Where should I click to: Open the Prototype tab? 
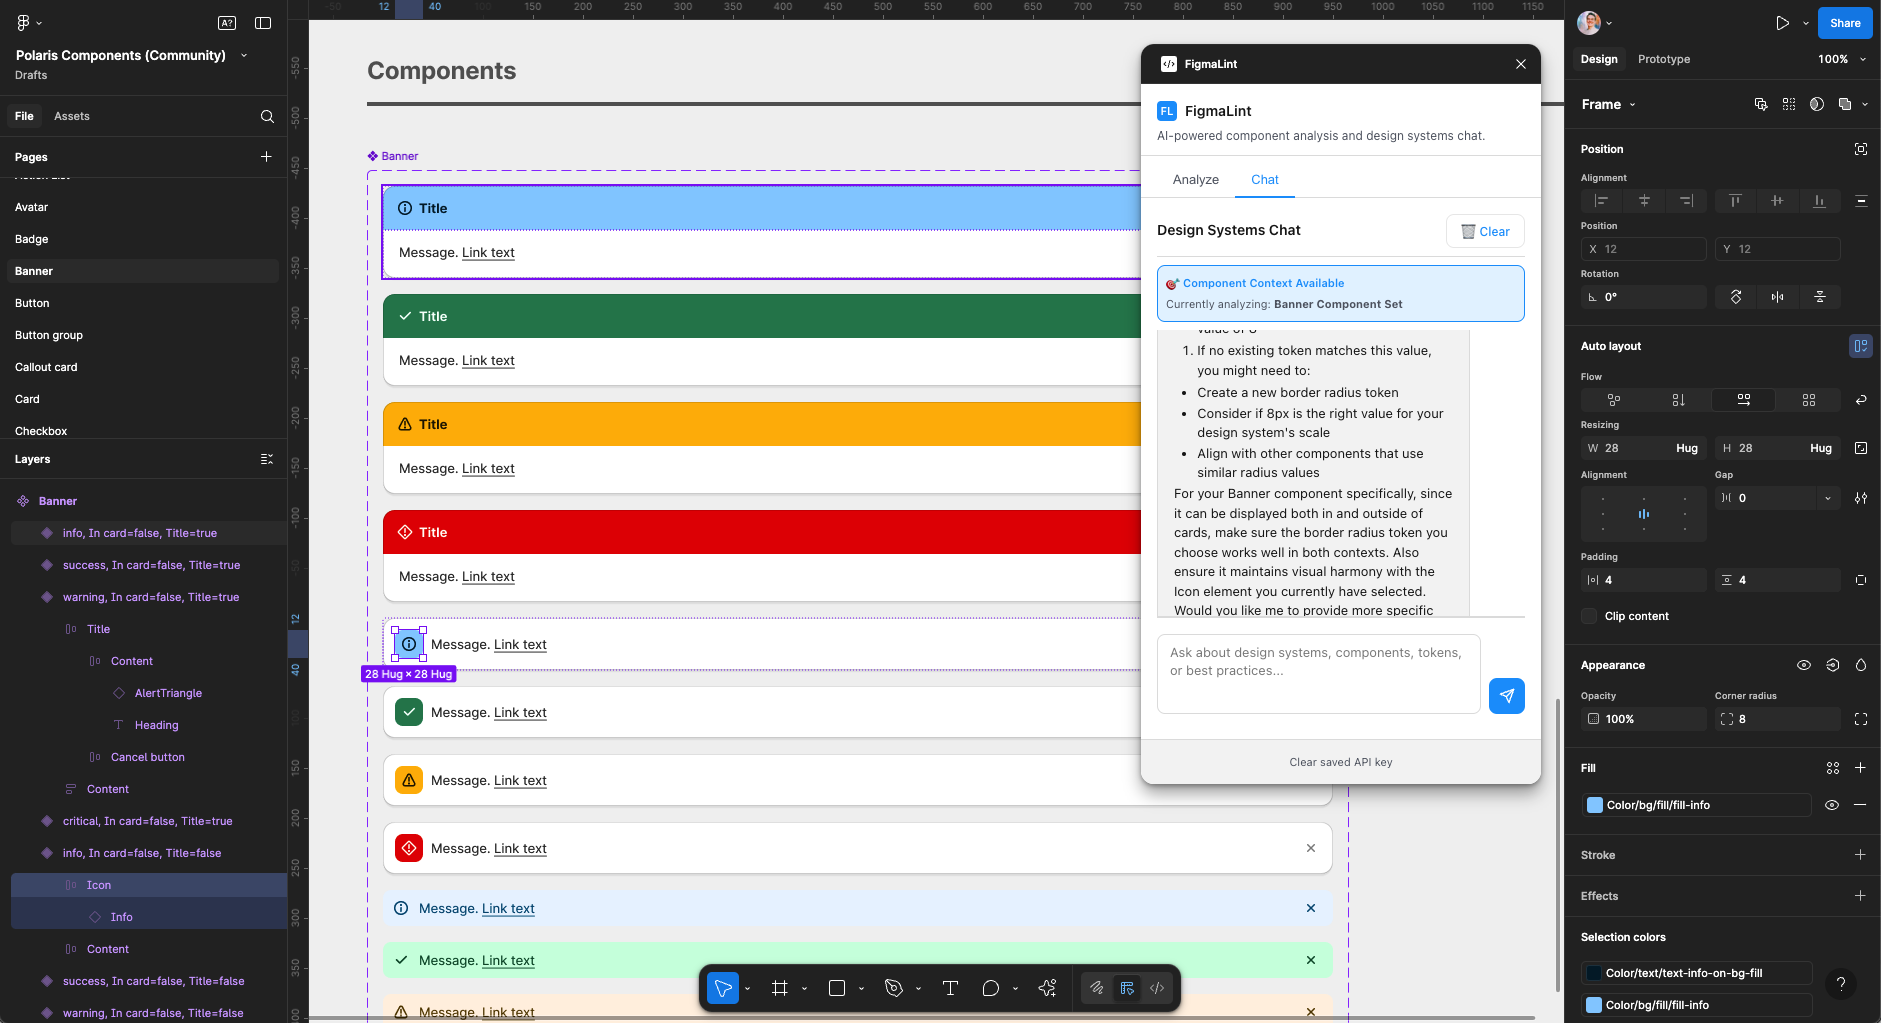(x=1663, y=59)
